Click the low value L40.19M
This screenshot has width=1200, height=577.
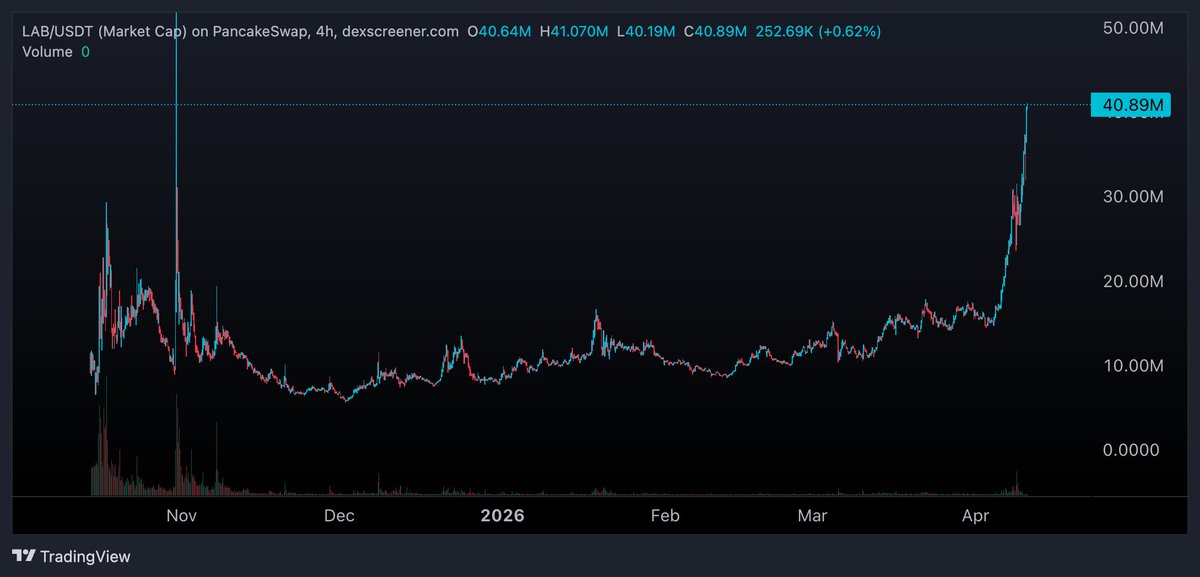click(x=646, y=32)
